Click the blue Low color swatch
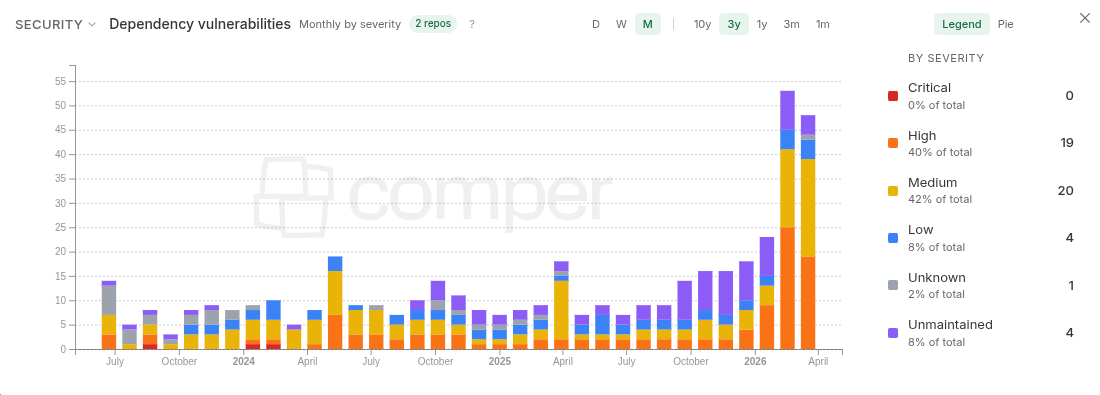Image resolution: width=1100 pixels, height=395 pixels. [893, 238]
